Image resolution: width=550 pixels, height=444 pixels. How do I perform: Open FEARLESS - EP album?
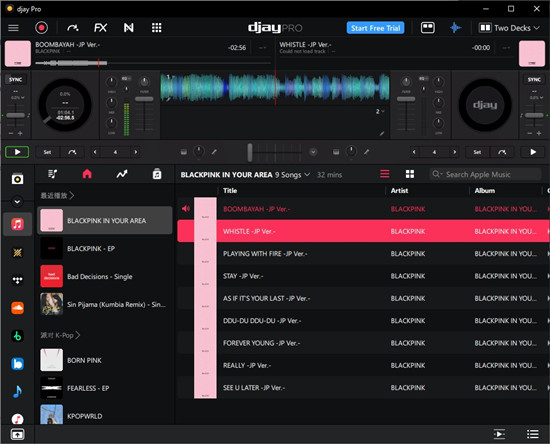(x=105, y=388)
